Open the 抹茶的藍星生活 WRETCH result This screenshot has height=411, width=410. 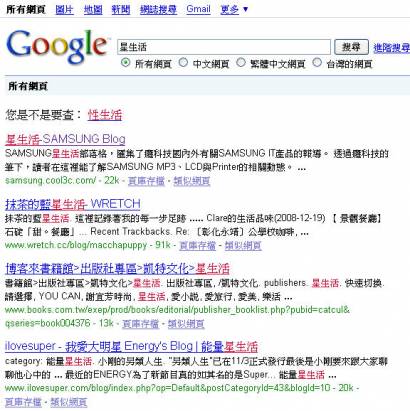click(x=73, y=204)
